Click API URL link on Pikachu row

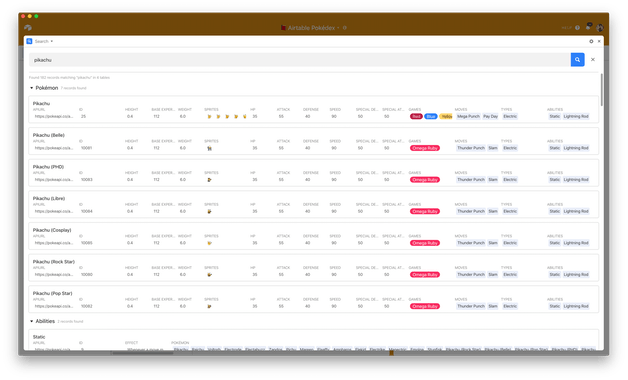point(54,117)
